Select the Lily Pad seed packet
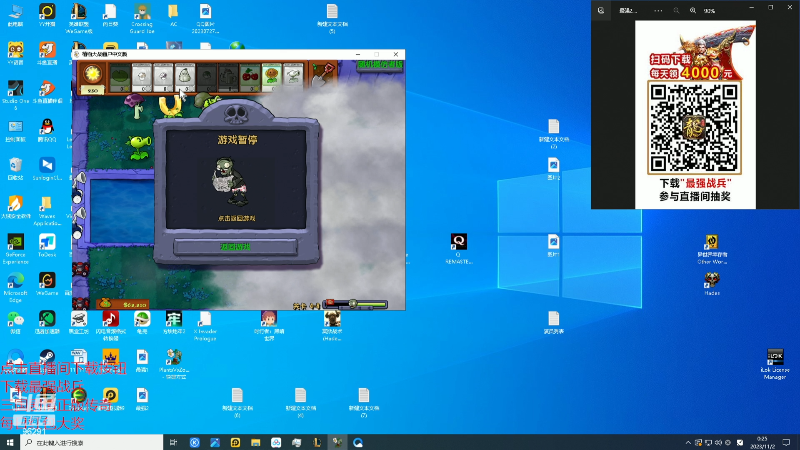The height and width of the screenshot is (450, 800). click(120, 78)
